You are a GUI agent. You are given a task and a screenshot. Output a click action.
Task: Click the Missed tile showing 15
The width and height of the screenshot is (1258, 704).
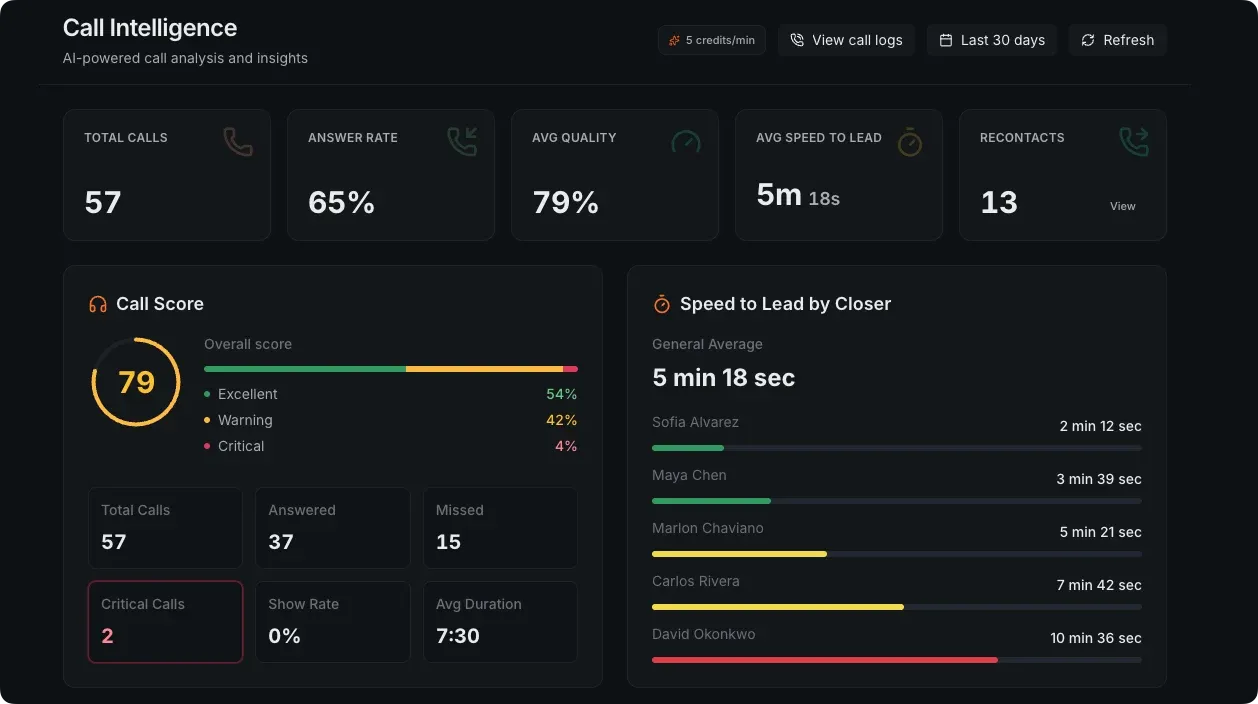point(500,528)
